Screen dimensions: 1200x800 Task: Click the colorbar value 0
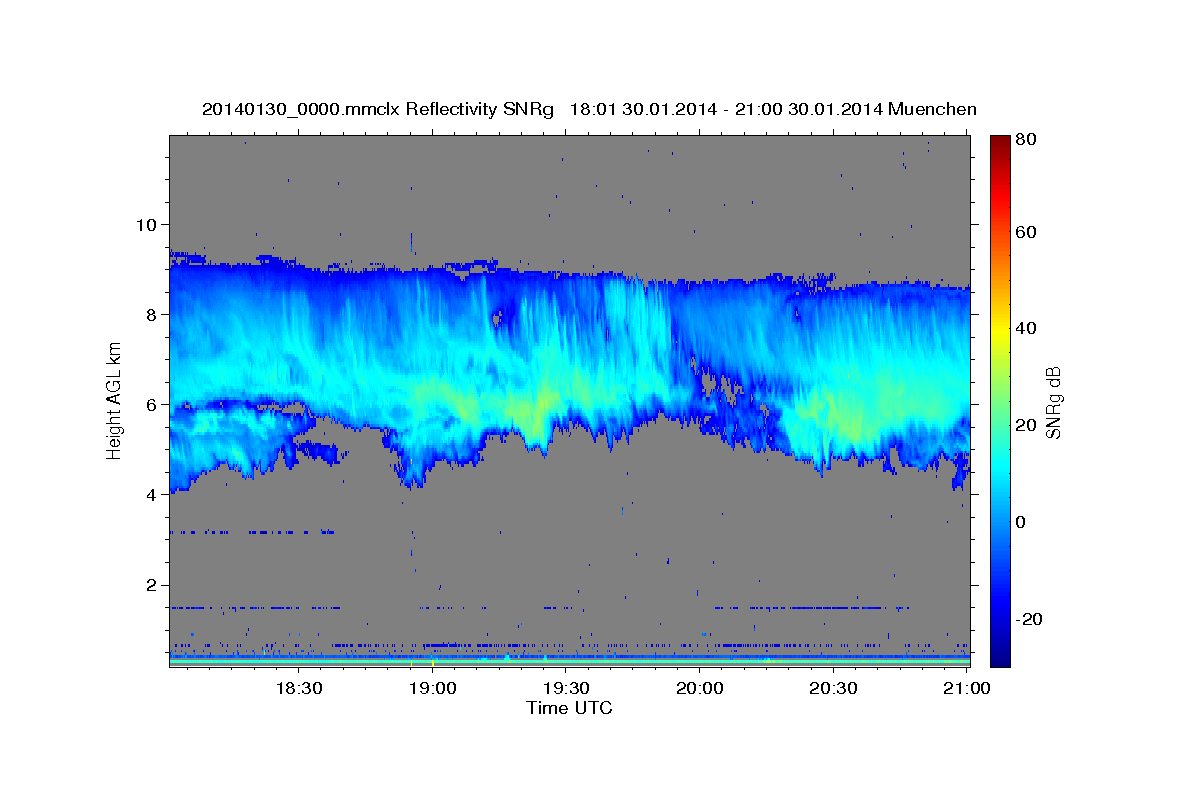(1022, 522)
